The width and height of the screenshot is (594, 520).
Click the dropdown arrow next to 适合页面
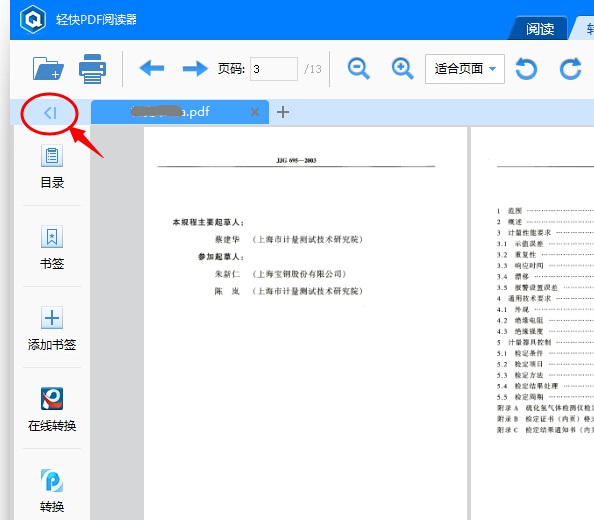tap(492, 69)
